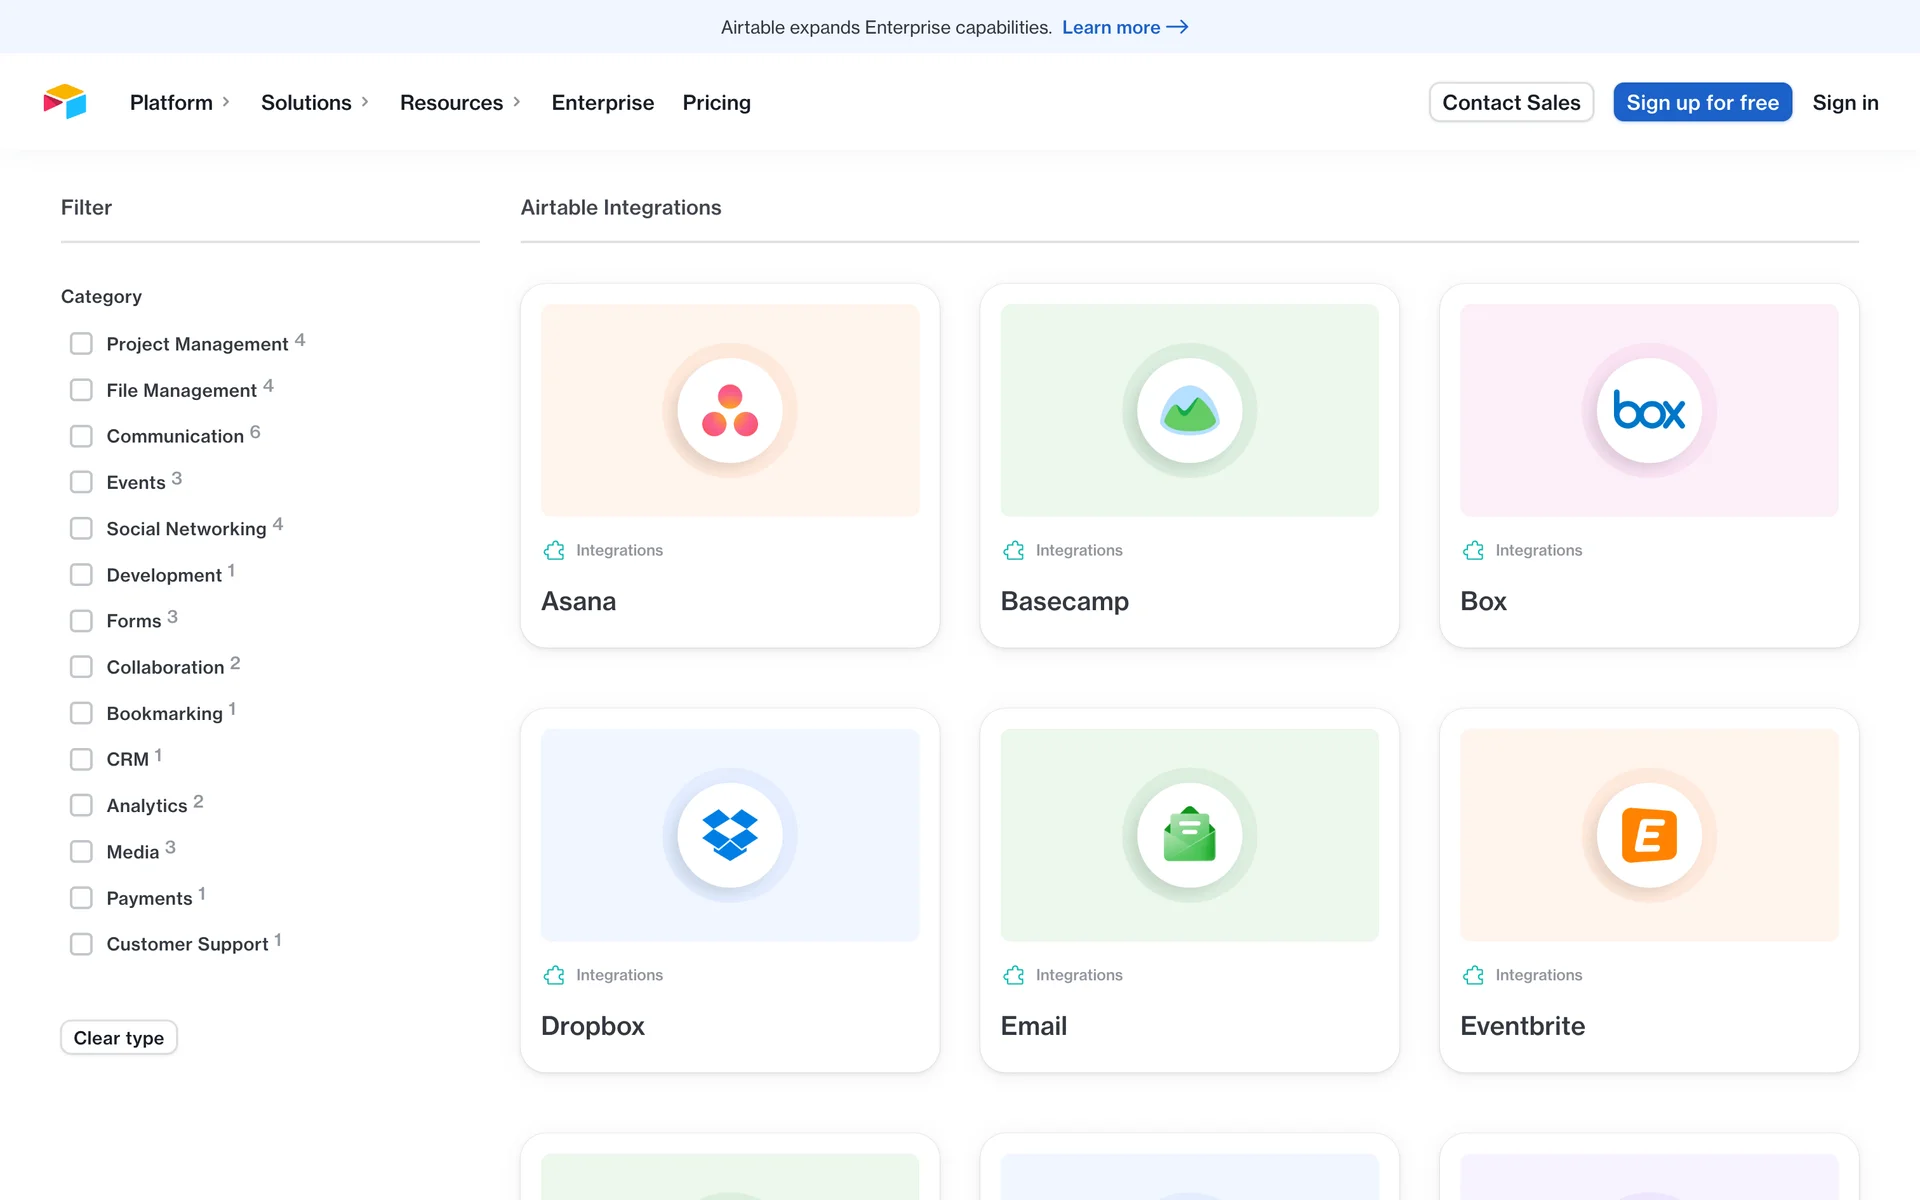Viewport: 1920px width, 1200px height.
Task: Click the Basecamp mountain logo icon
Action: click(x=1189, y=411)
